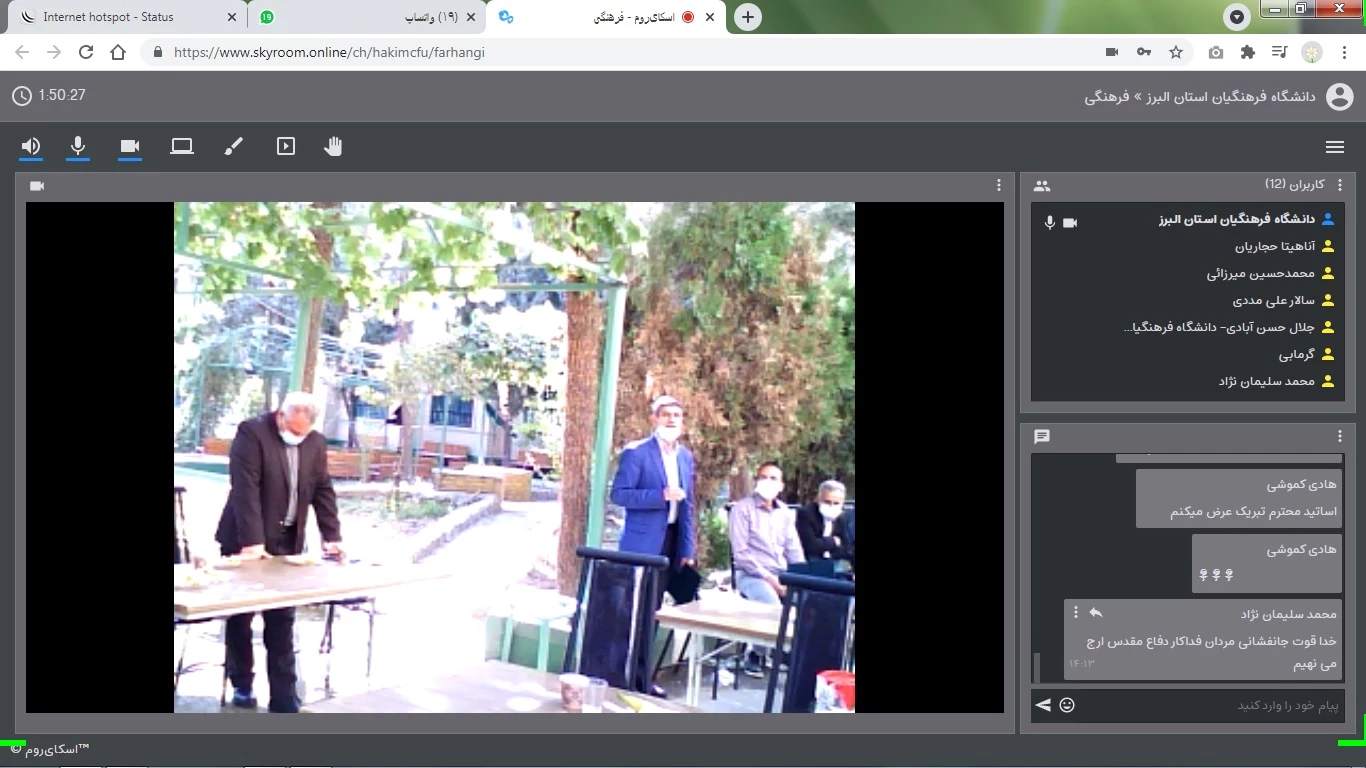Open the whiteboard brush tool
Image resolution: width=1366 pixels, height=768 pixels.
point(233,147)
